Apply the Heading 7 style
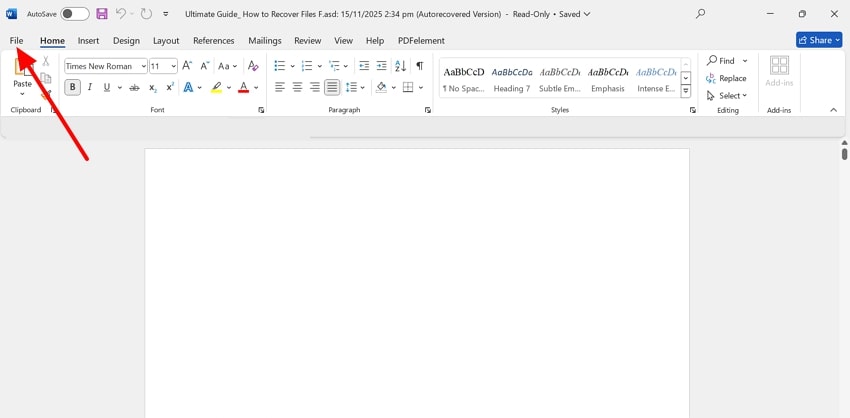 [512, 79]
